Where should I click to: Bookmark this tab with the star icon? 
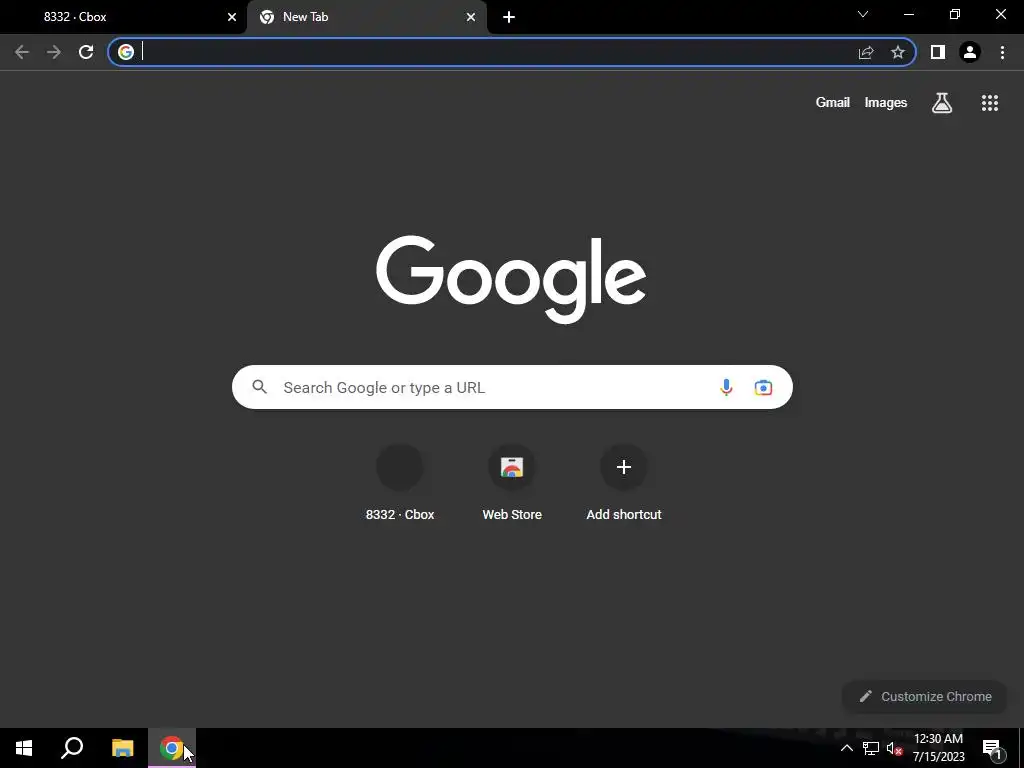[x=898, y=52]
